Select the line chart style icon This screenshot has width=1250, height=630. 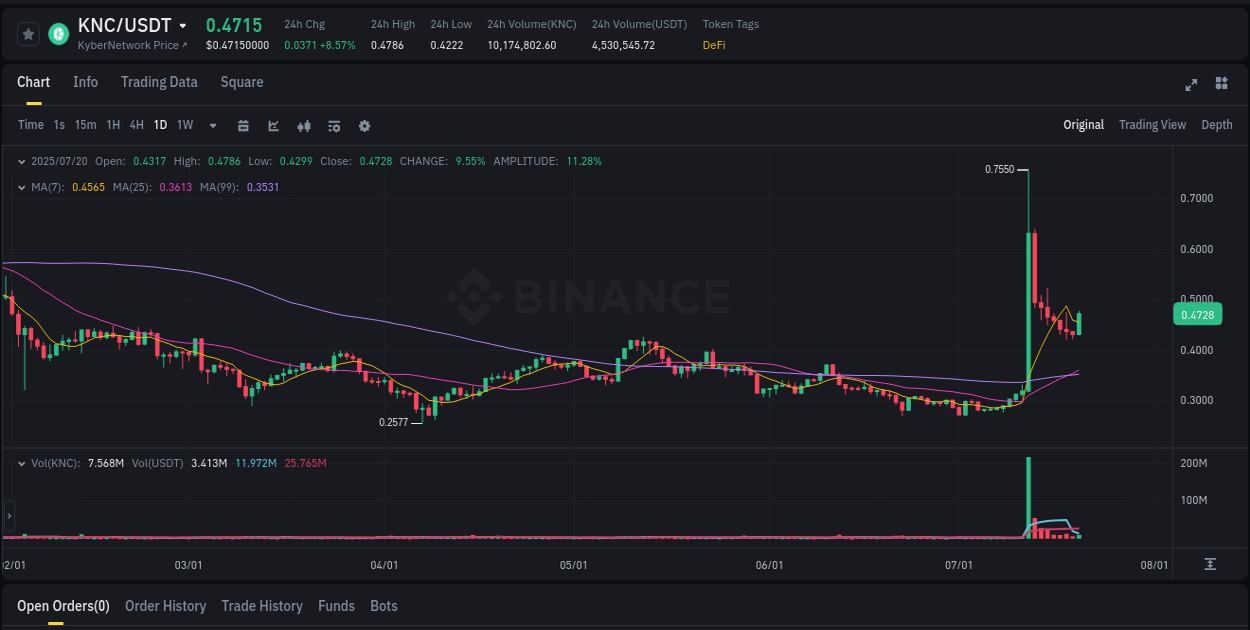273,126
